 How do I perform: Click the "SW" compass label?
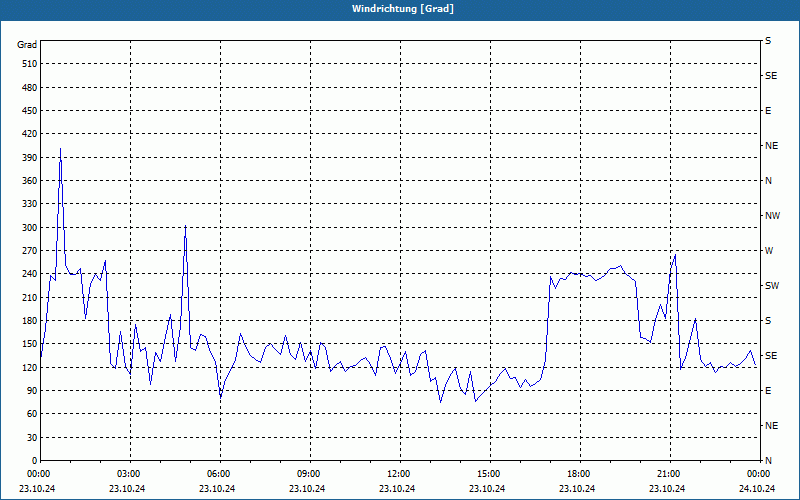(772, 286)
